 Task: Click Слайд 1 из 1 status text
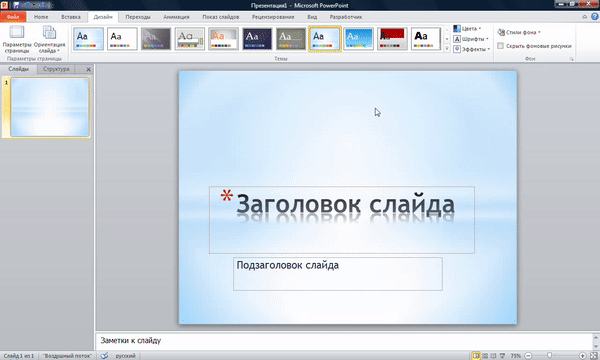tap(19, 356)
